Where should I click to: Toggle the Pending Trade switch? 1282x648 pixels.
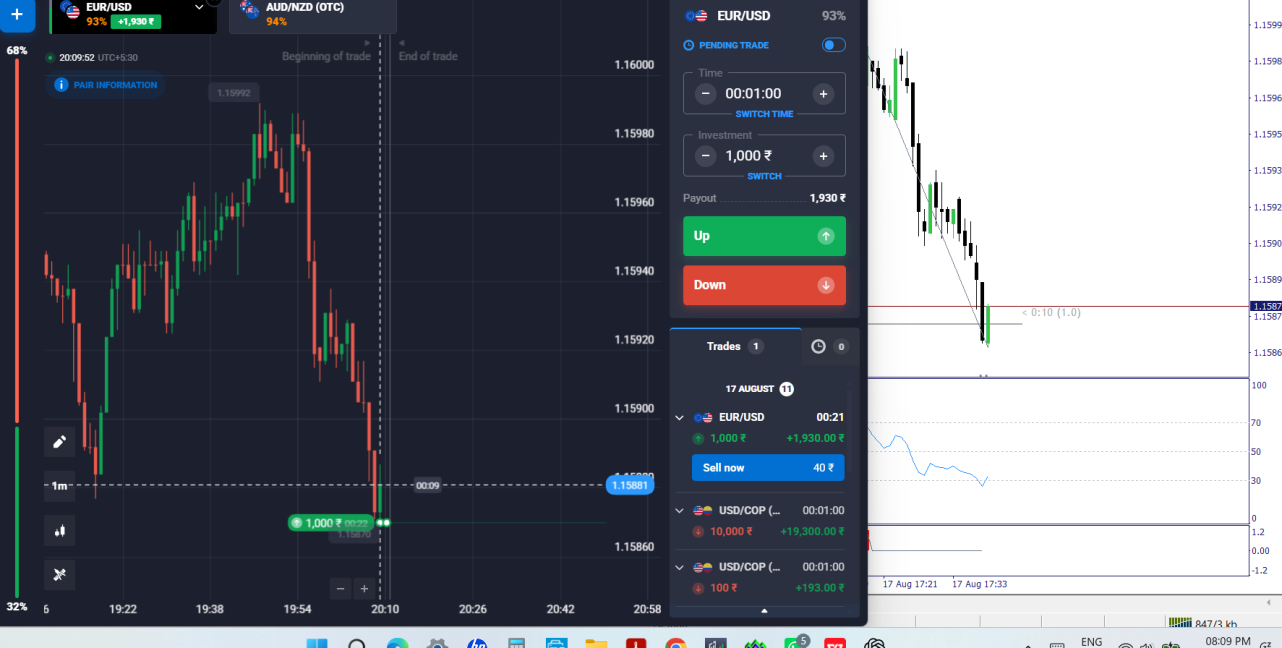tap(833, 45)
